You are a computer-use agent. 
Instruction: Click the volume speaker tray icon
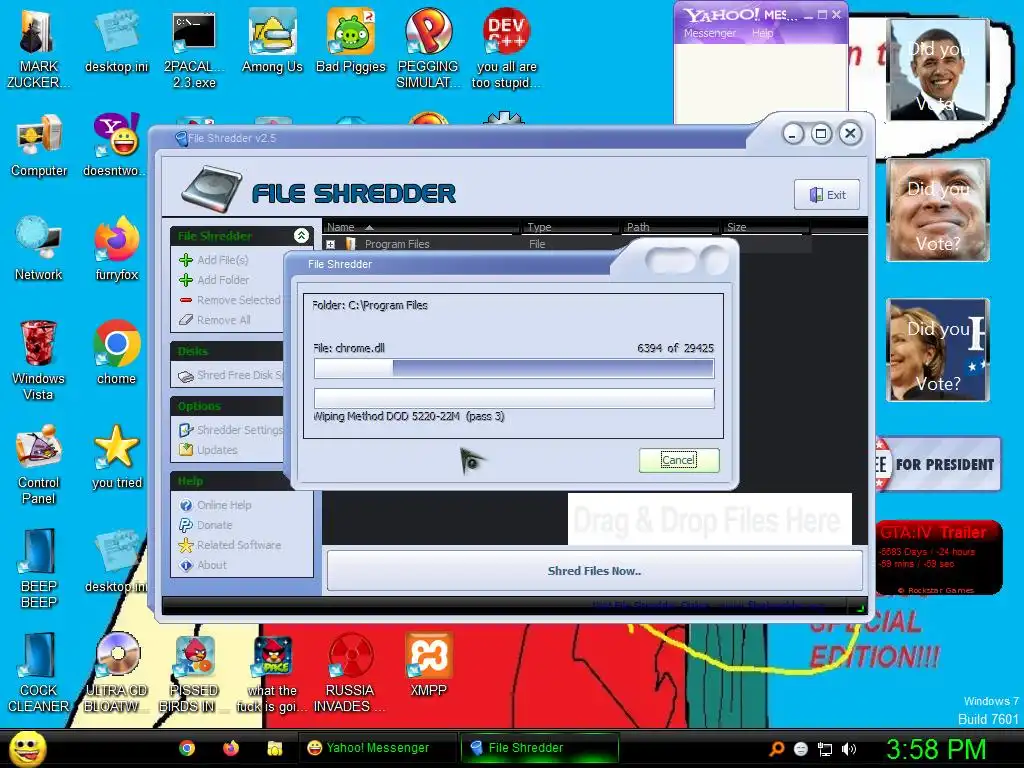849,749
